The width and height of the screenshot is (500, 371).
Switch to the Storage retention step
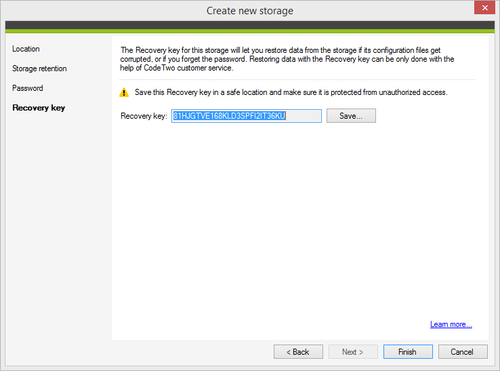pyautogui.click(x=39, y=69)
